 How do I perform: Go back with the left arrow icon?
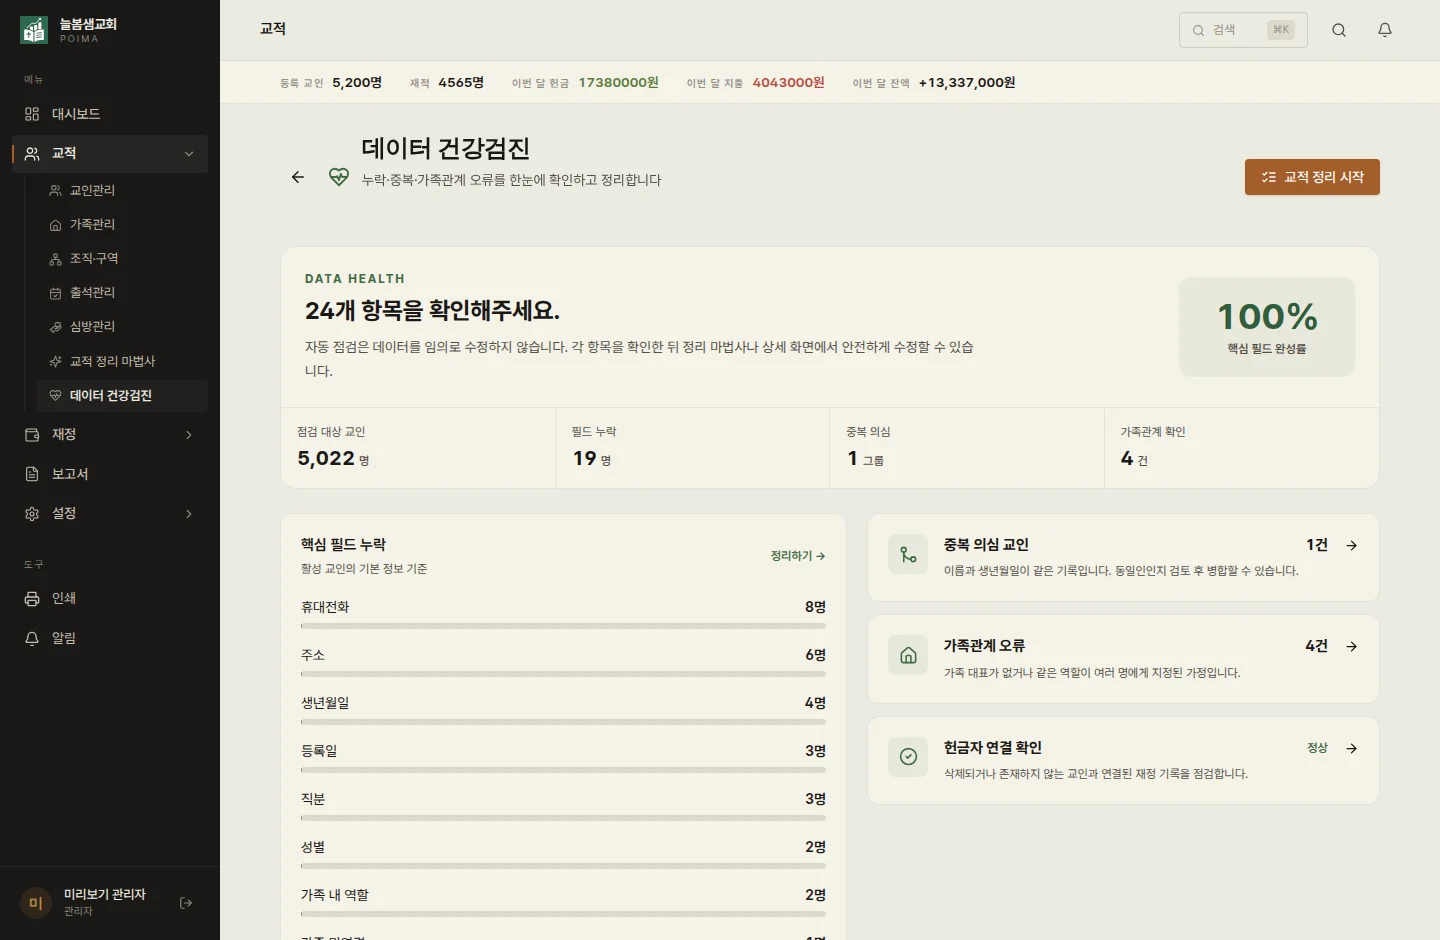[x=298, y=177]
